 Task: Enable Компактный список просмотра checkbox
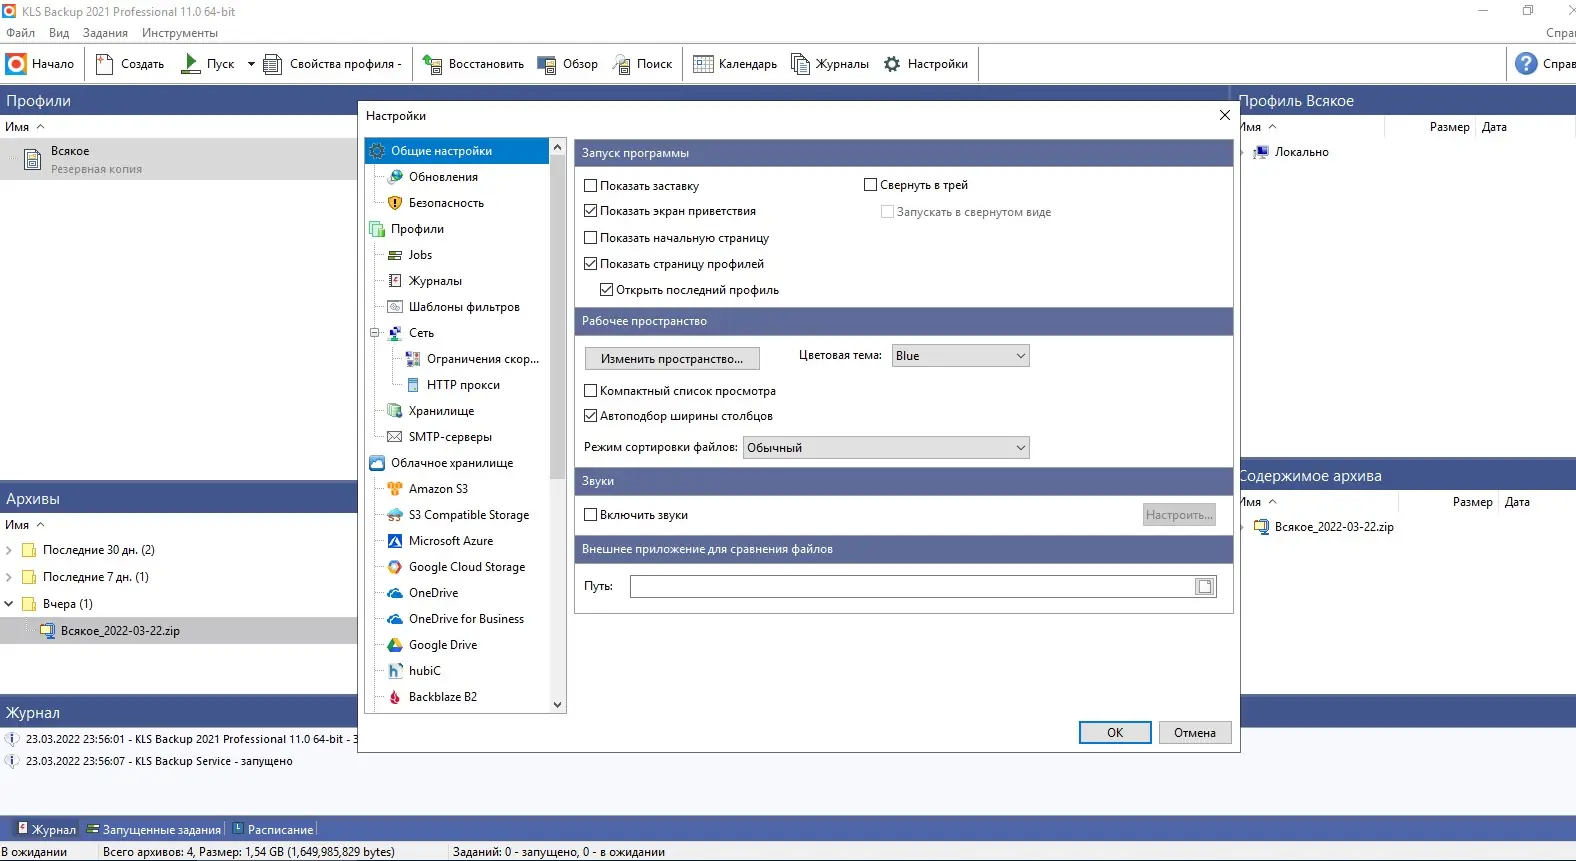coord(591,391)
